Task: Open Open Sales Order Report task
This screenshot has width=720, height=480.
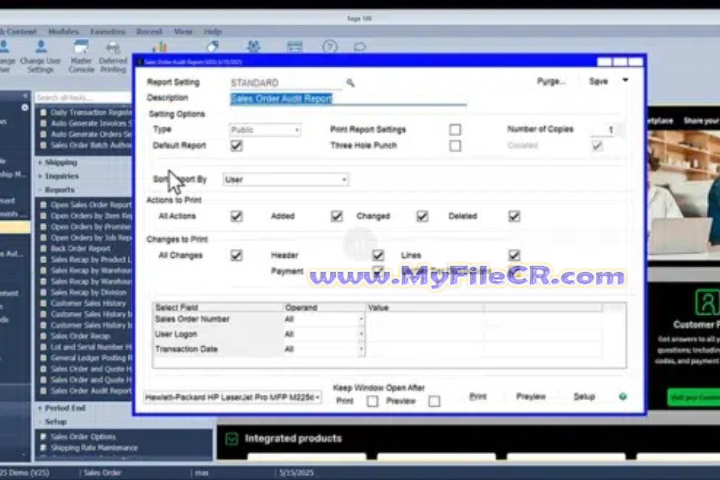Action: coord(91,205)
